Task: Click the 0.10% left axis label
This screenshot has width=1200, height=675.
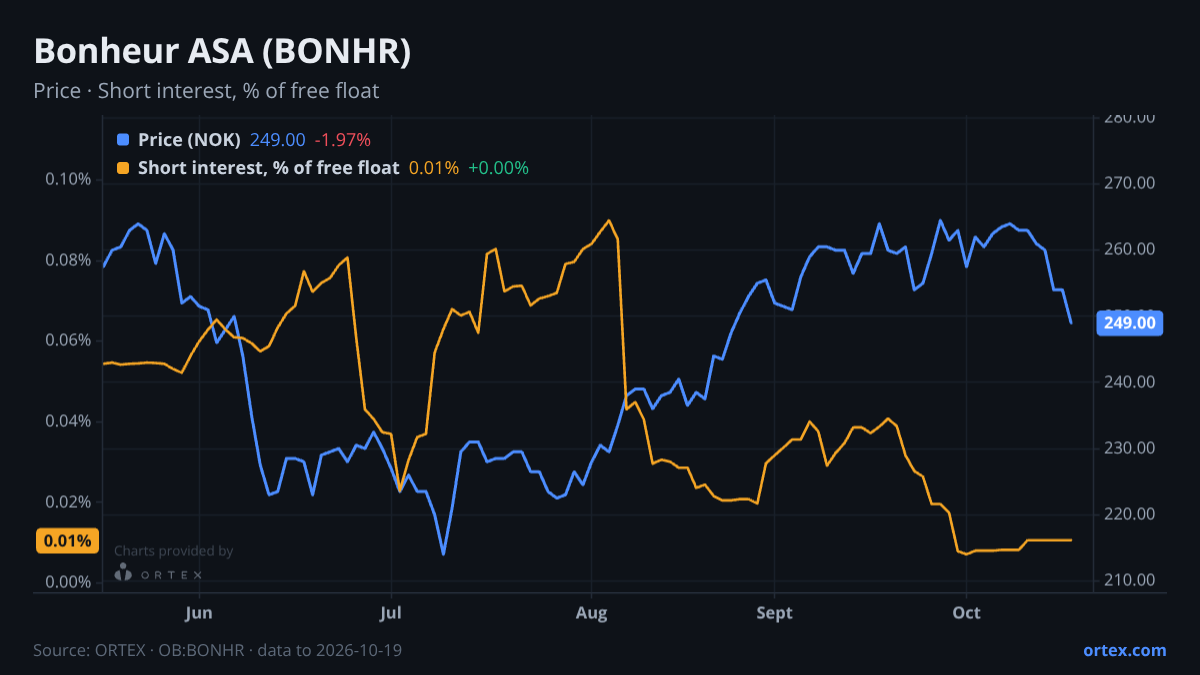Action: point(68,180)
